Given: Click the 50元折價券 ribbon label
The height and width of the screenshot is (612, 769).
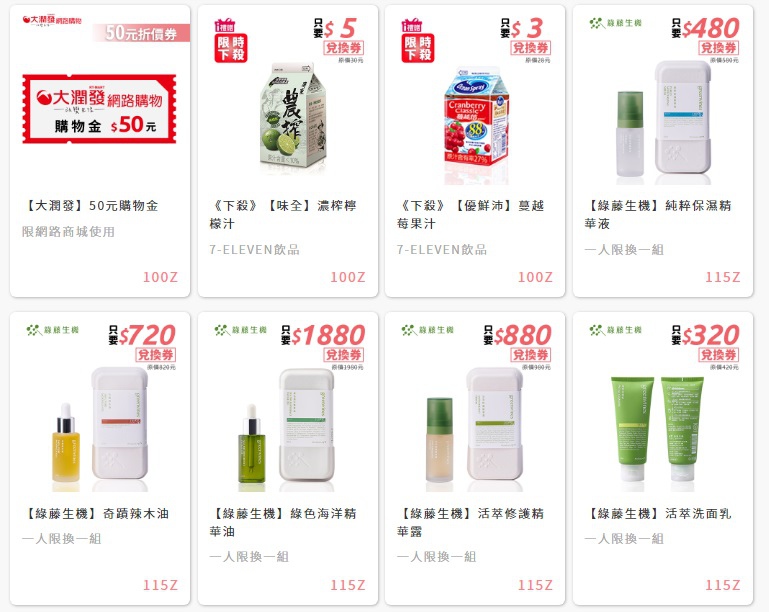Looking at the screenshot, I should 141,33.
